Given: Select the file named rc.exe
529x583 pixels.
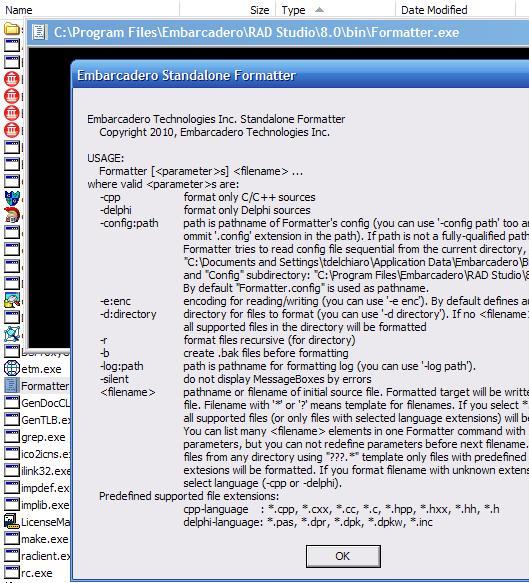Looking at the screenshot, I should (x=37, y=573).
